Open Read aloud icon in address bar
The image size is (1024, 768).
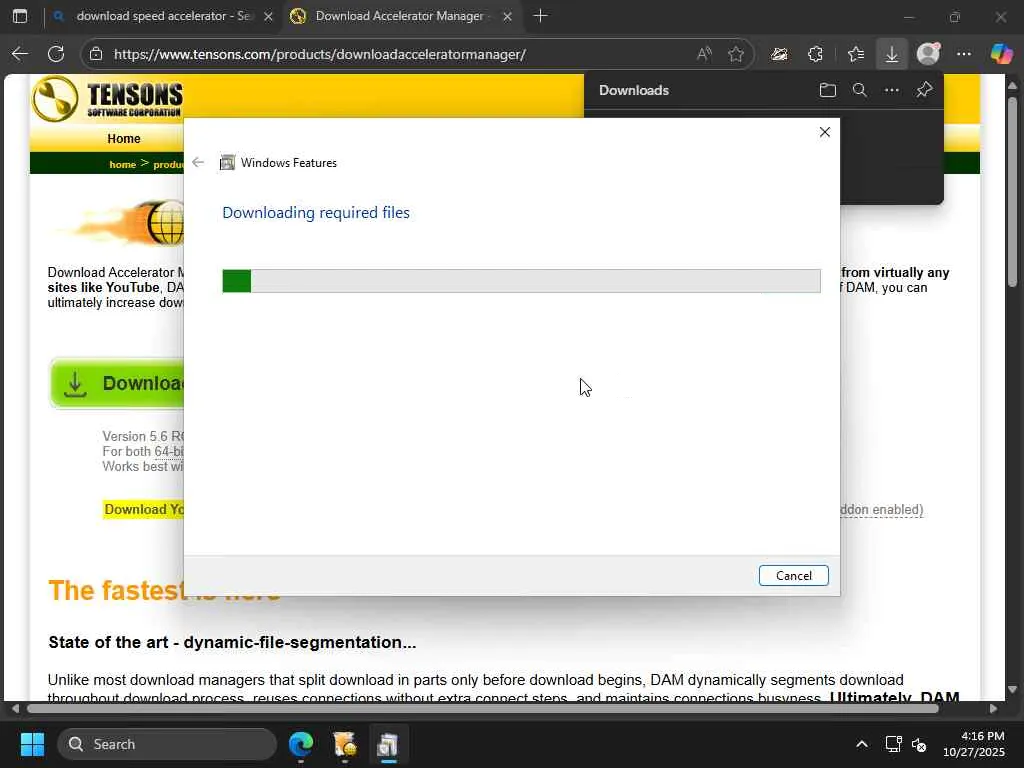point(704,54)
